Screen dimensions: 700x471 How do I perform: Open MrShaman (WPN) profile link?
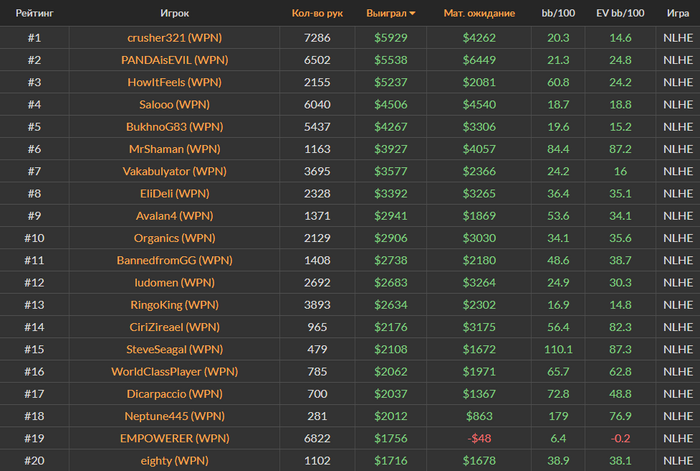coord(175,149)
